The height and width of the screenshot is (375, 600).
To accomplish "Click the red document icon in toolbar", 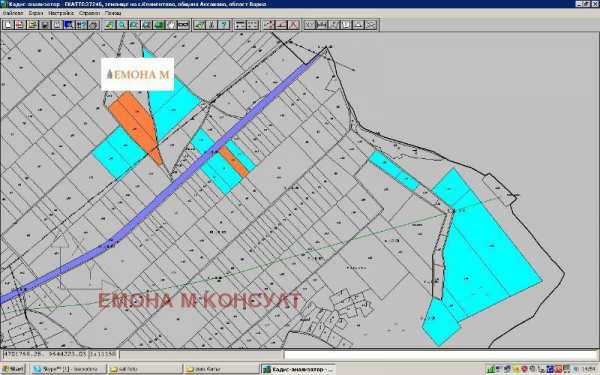I will (x=20, y=25).
